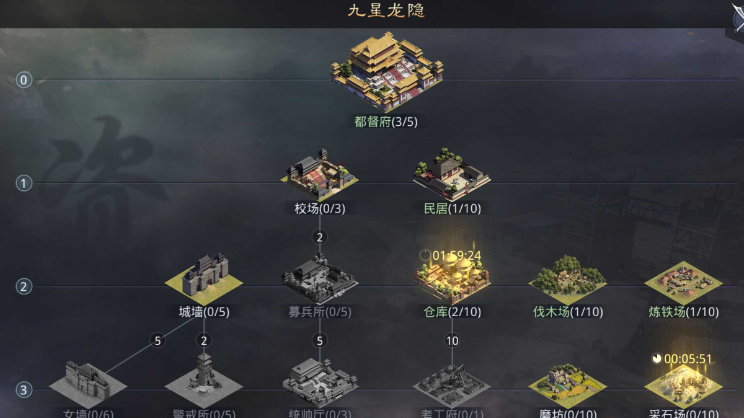
Task: Select the greyed-out 募兵所 recruitment building
Action: (319, 279)
